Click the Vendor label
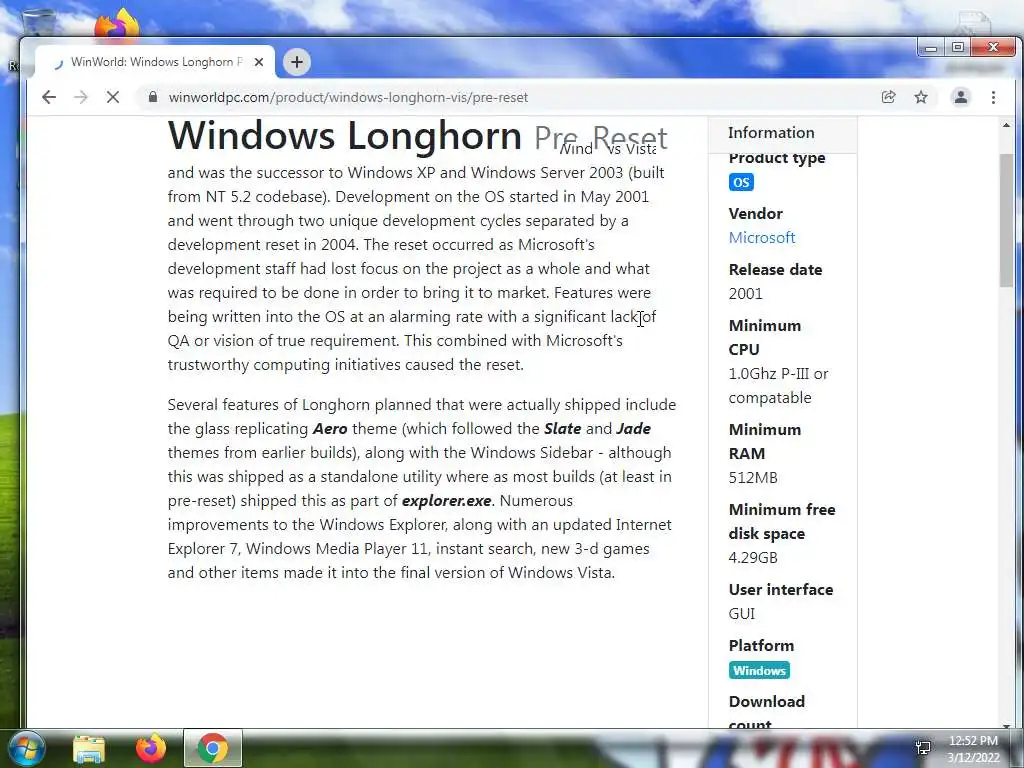Image resolution: width=1024 pixels, height=768 pixels. click(756, 214)
